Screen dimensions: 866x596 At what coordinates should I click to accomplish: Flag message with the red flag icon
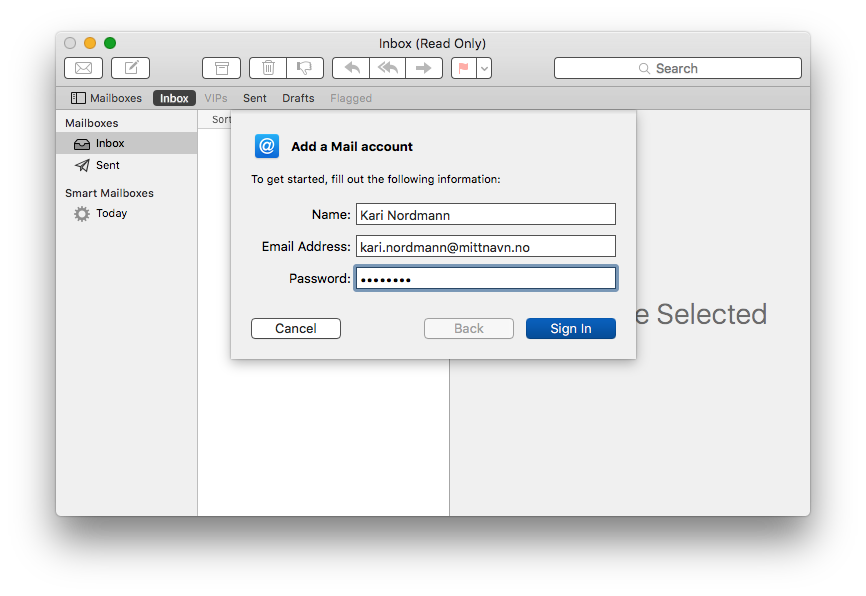pos(463,68)
